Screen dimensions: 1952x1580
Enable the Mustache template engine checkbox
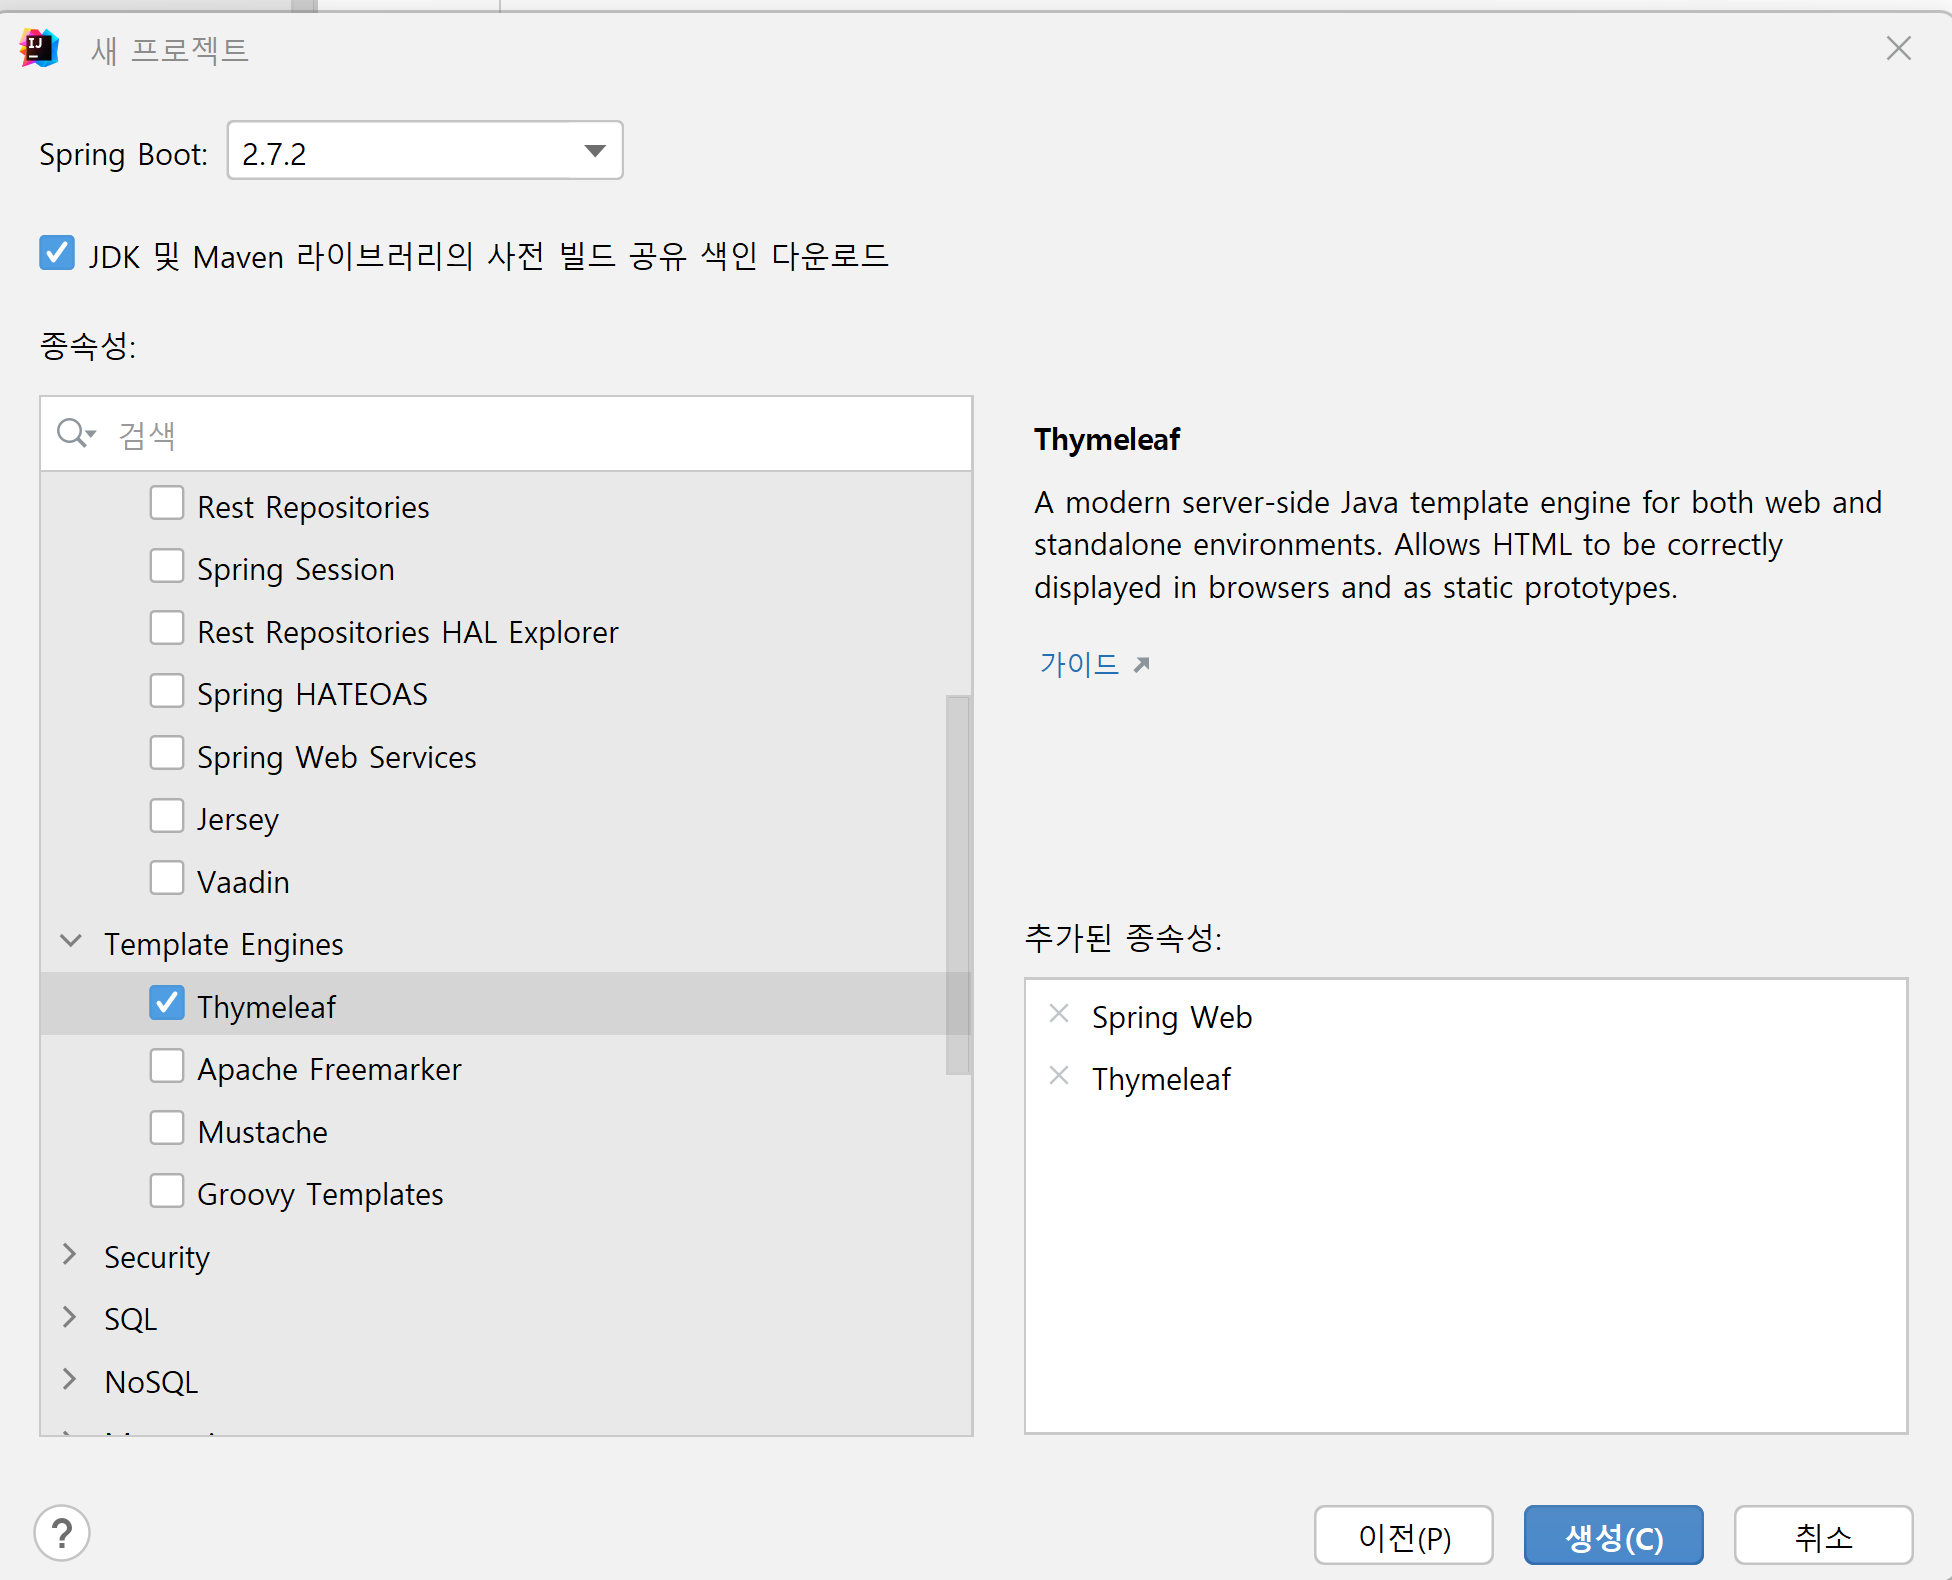click(167, 1128)
